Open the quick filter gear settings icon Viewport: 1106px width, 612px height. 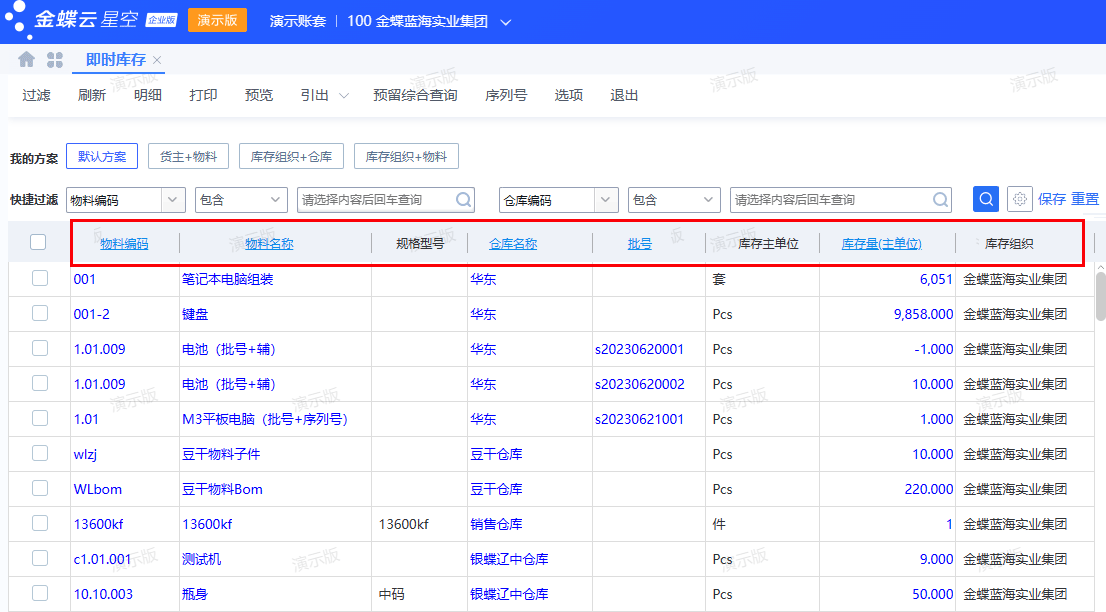1019,199
